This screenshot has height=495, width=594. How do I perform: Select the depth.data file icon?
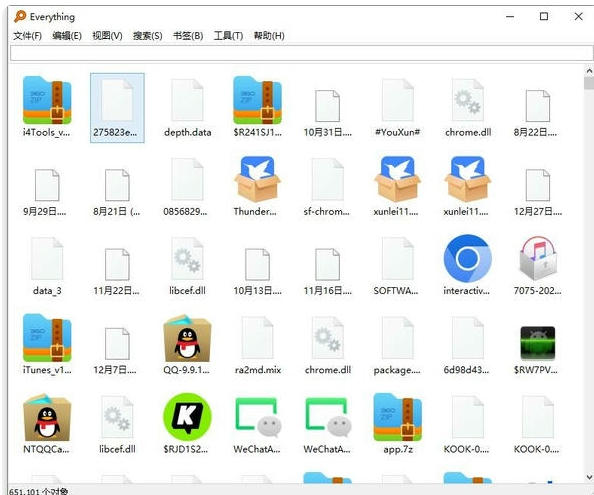[x=187, y=100]
